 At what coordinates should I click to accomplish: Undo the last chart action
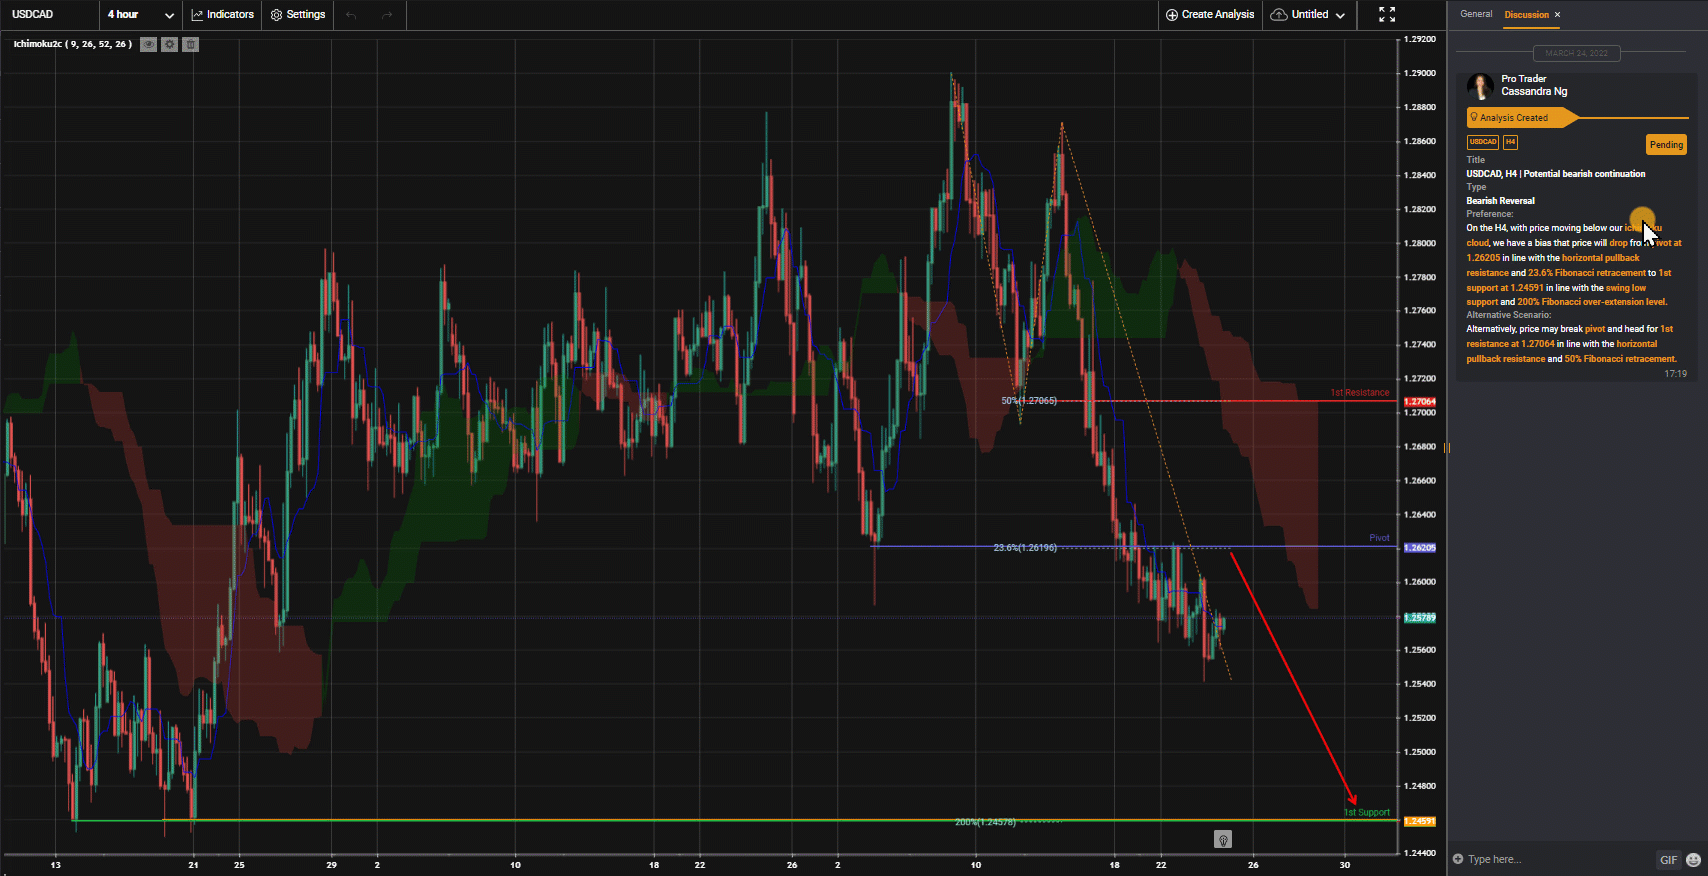click(x=351, y=14)
